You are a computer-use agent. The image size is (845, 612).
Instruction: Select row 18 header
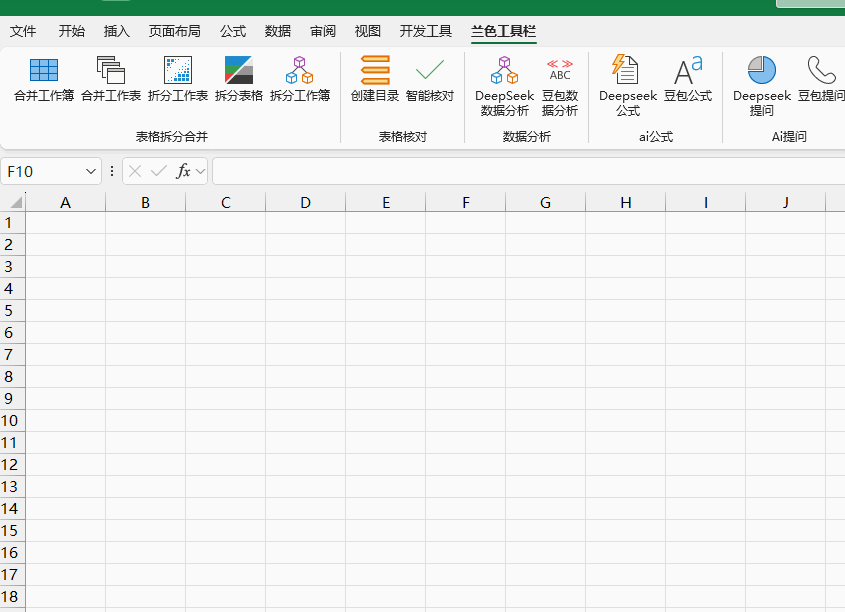click(12, 596)
